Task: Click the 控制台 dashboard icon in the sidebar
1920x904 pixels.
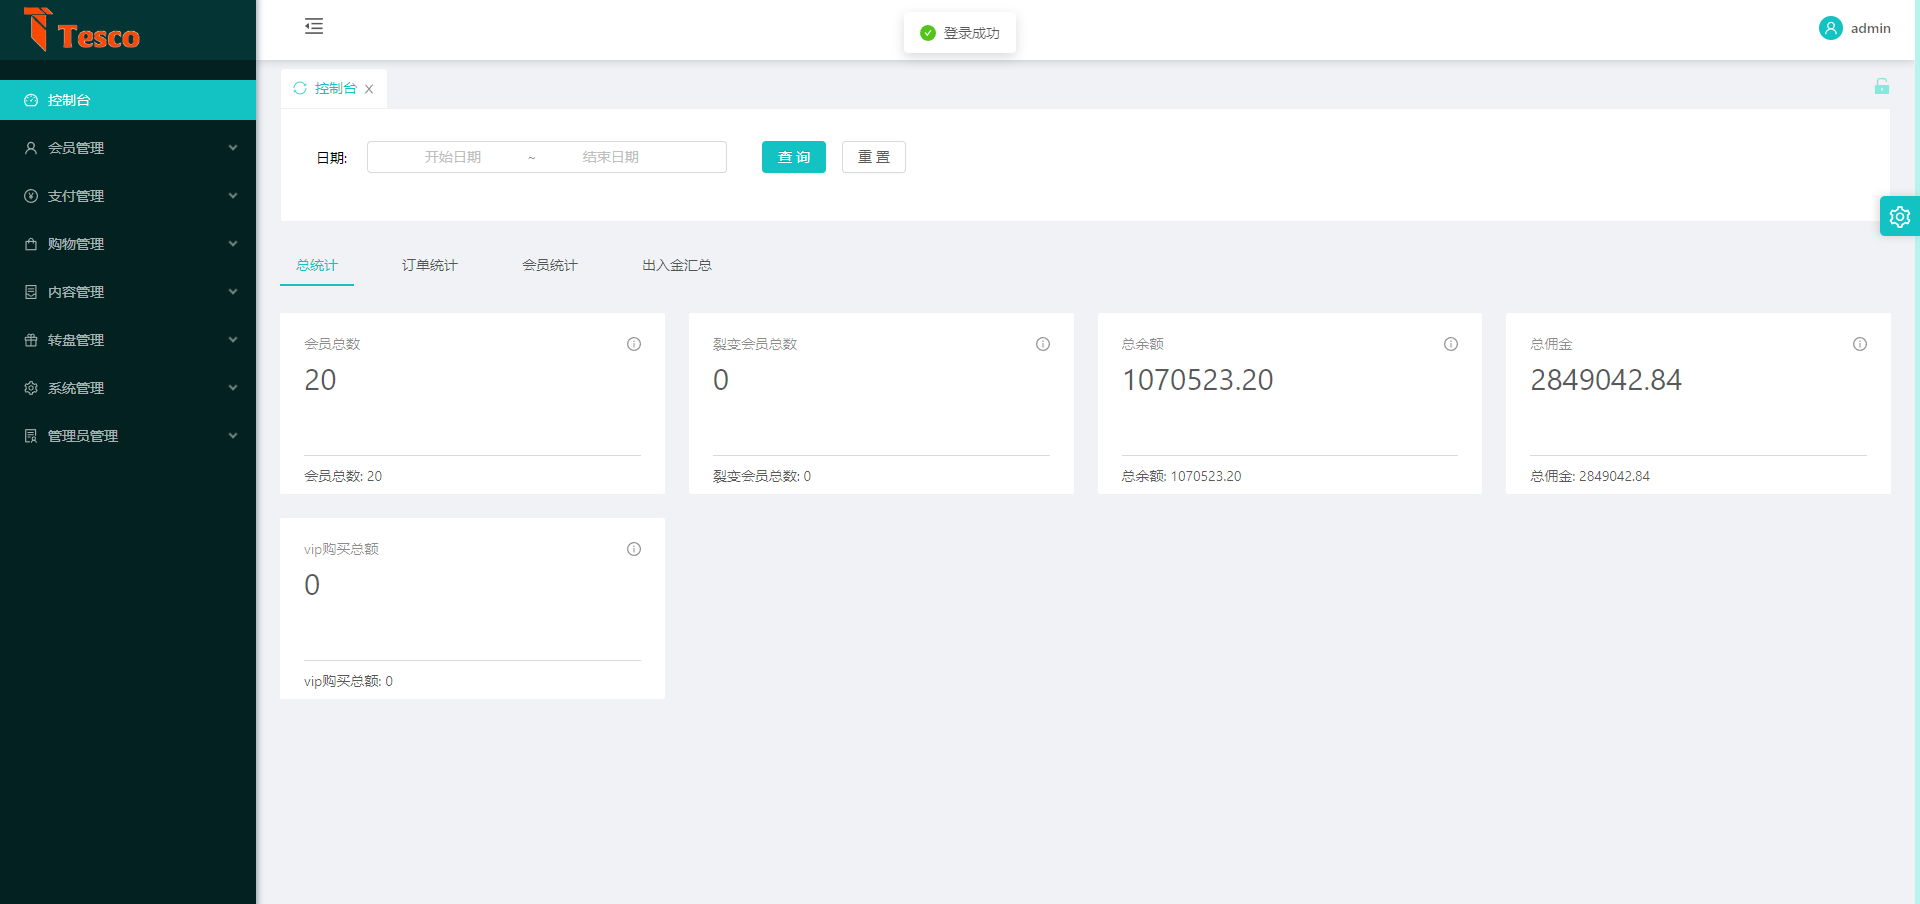Action: (31, 100)
